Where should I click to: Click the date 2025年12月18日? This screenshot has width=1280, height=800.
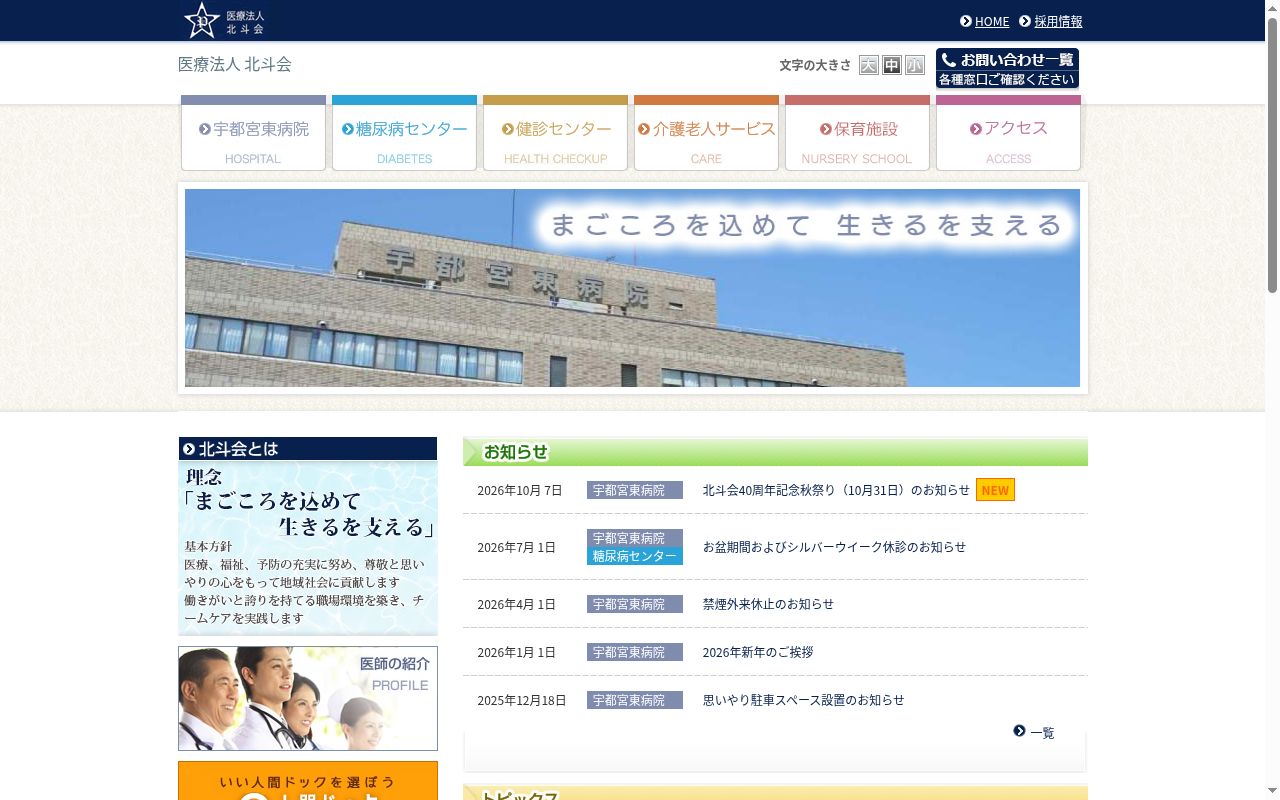pyautogui.click(x=522, y=700)
